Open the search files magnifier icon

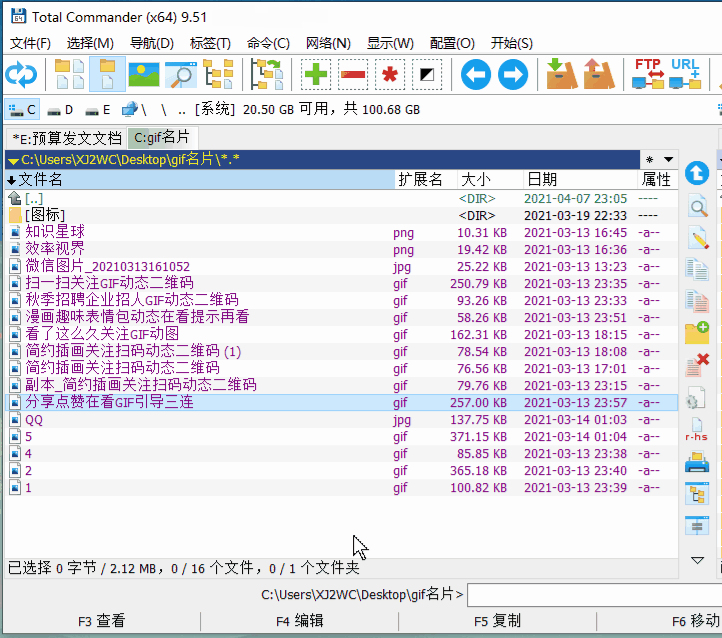[181, 74]
